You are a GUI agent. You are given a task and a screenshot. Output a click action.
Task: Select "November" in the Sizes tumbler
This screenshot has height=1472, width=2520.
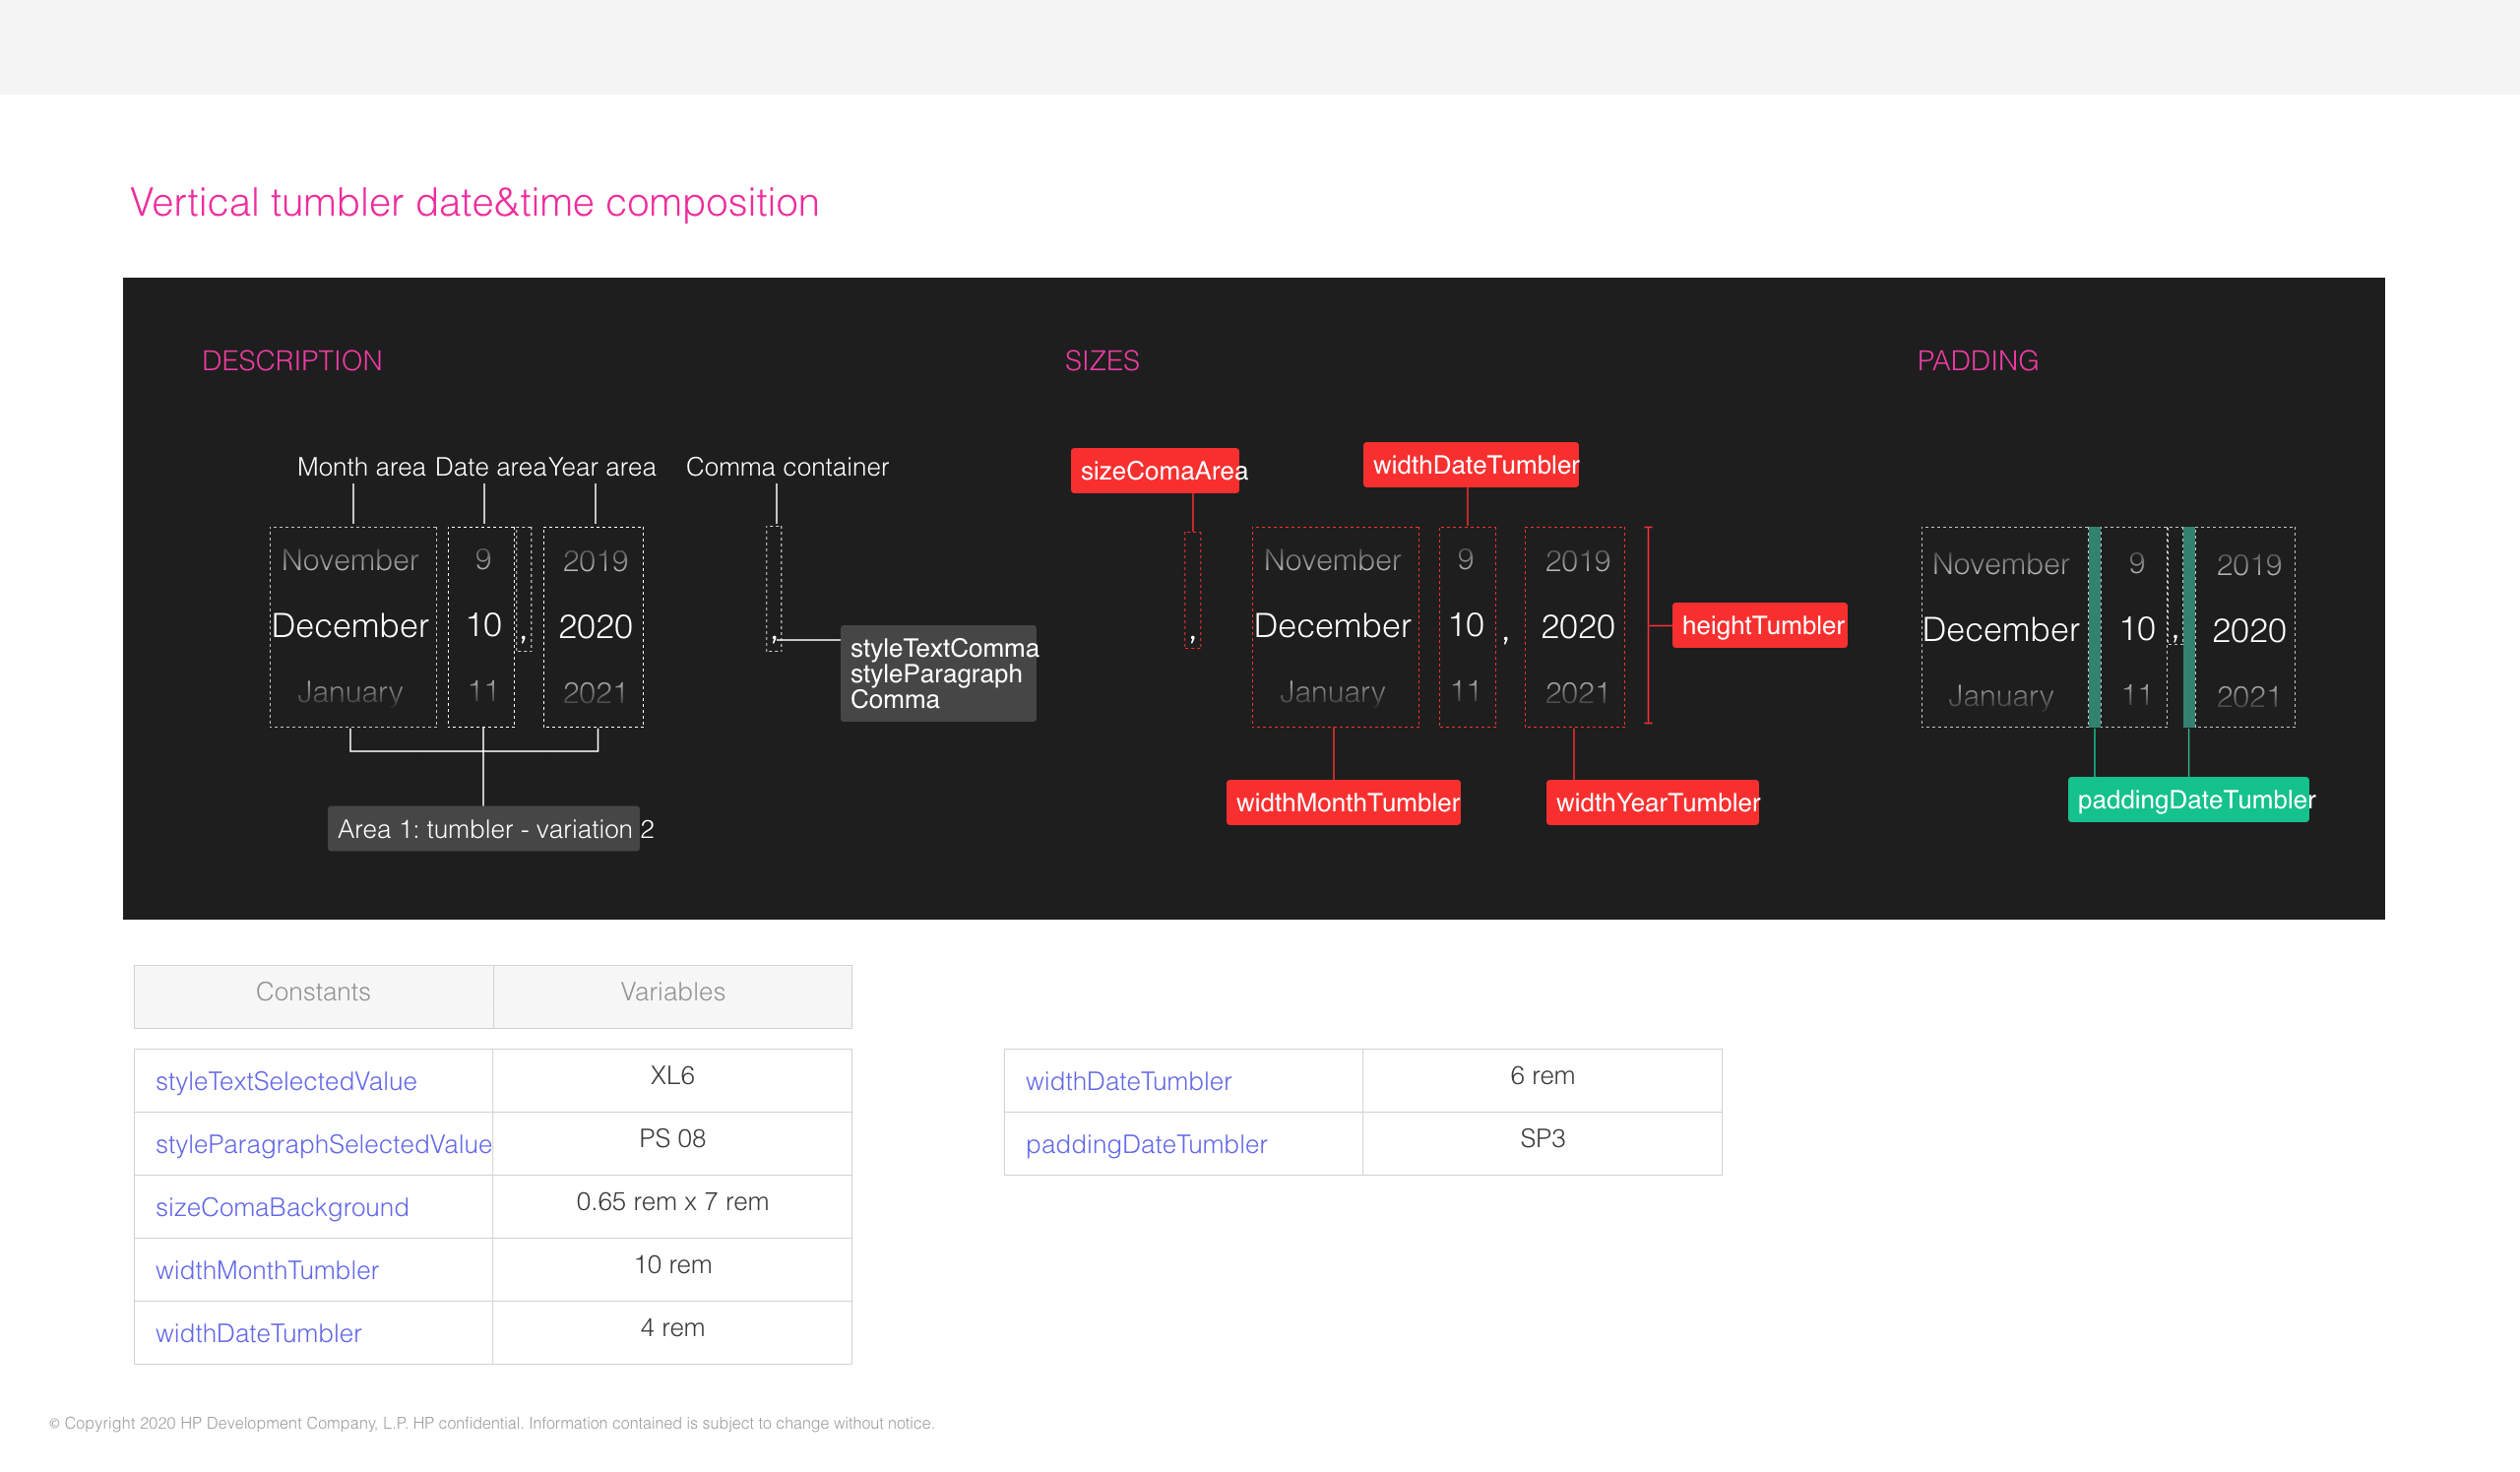coord(1333,560)
